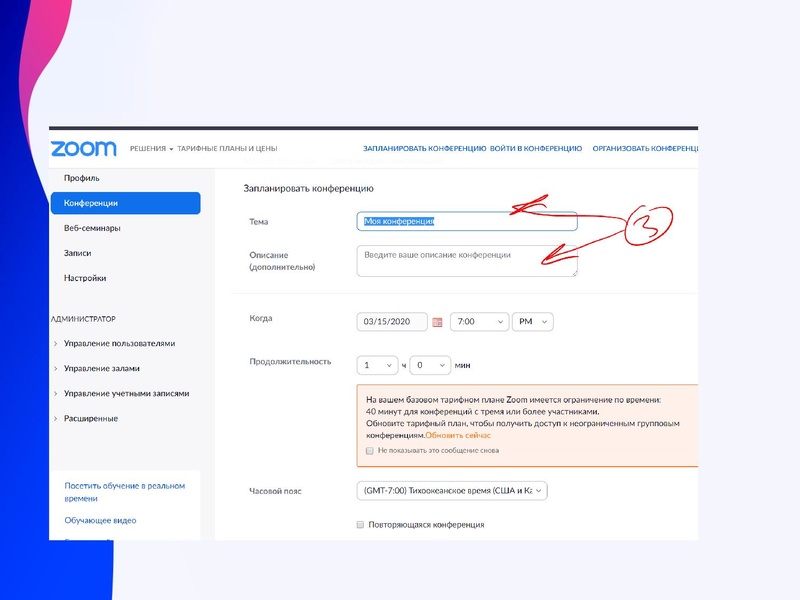This screenshot has width=800, height=600.
Task: Click the date field showing 03/15/2020
Action: [393, 323]
